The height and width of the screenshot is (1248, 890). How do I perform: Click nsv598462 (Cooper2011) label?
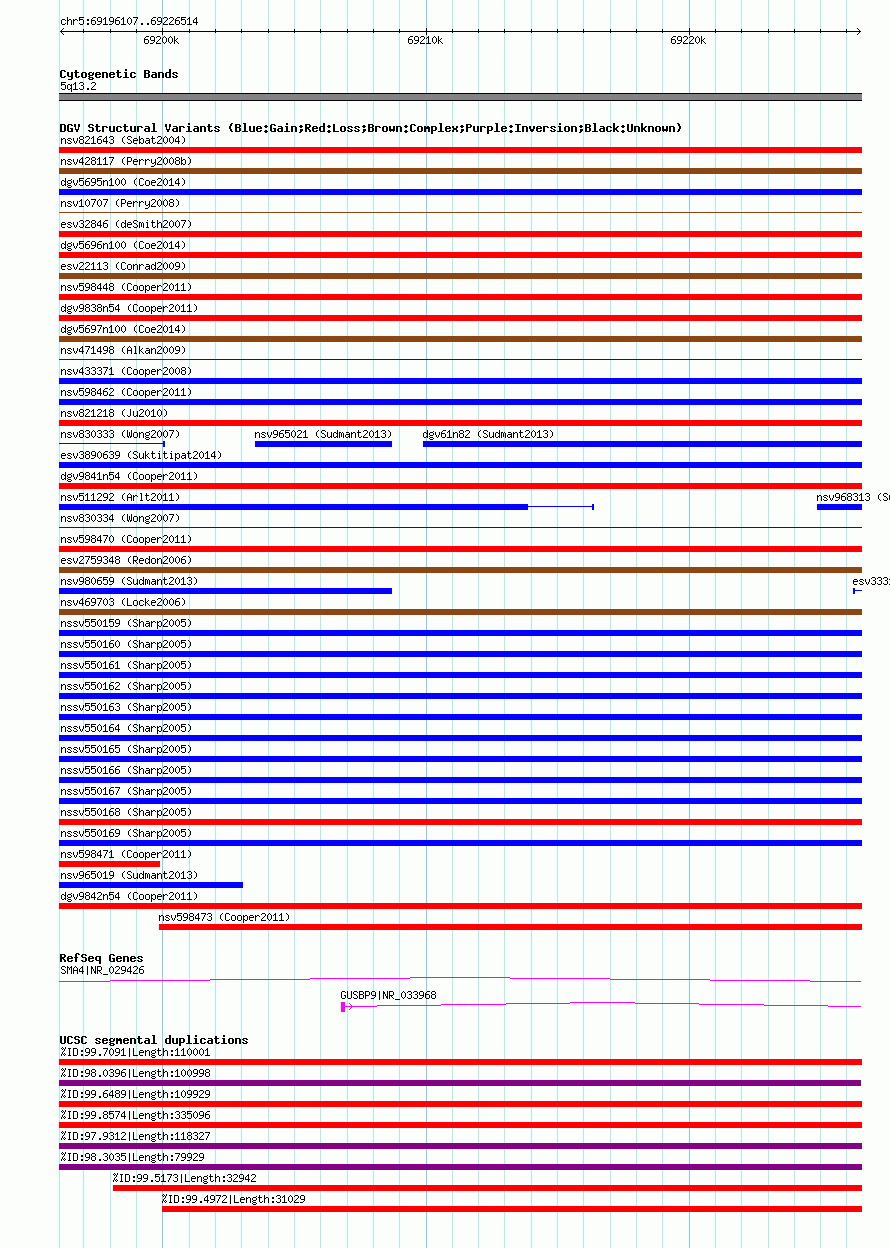click(126, 392)
